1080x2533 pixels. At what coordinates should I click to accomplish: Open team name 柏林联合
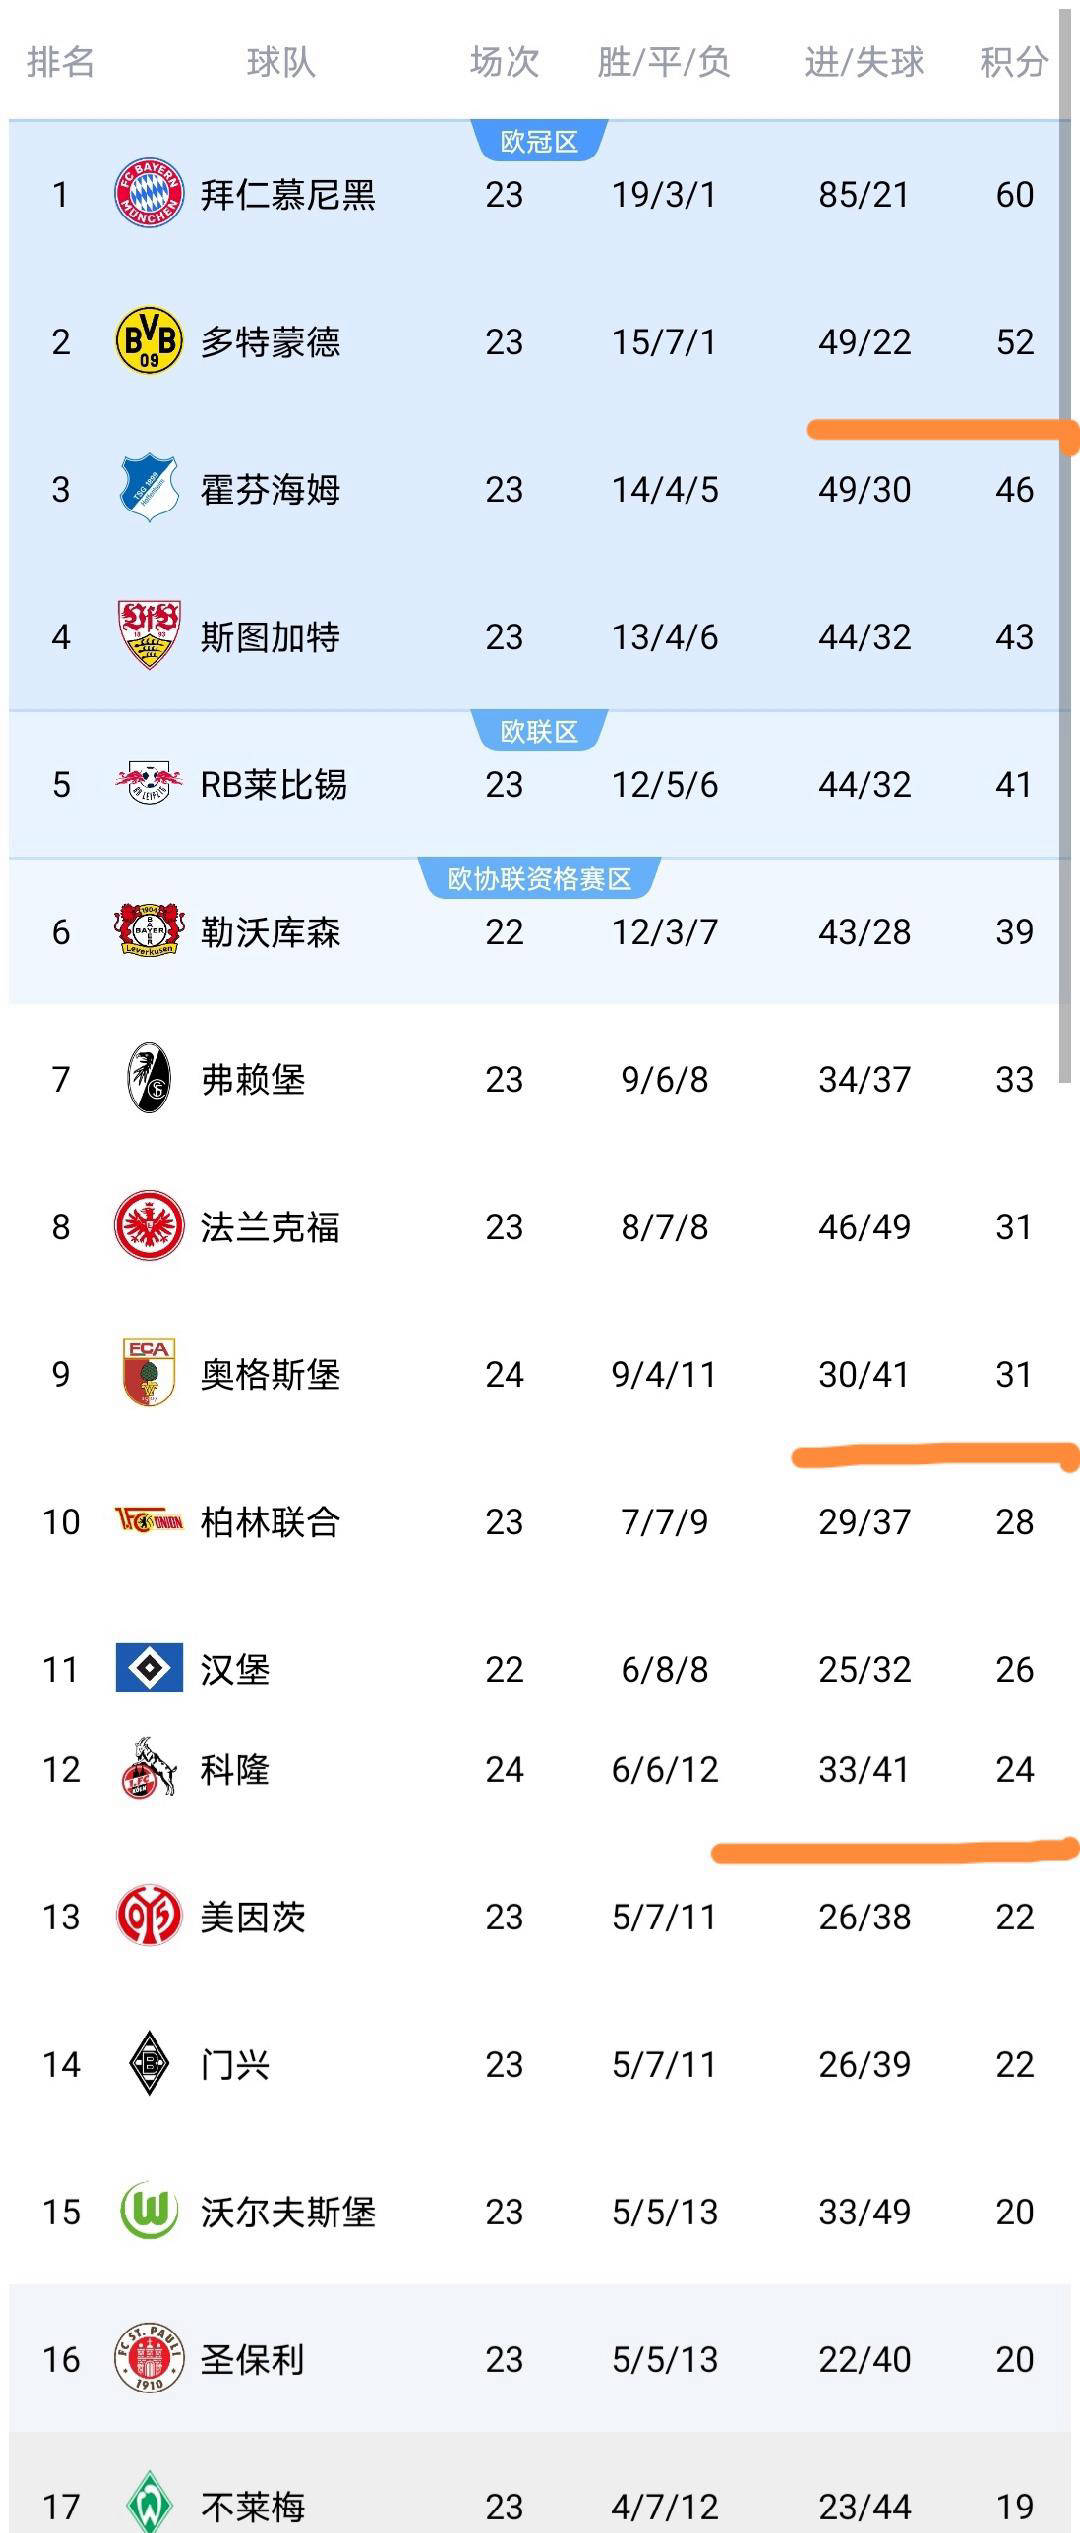270,1522
